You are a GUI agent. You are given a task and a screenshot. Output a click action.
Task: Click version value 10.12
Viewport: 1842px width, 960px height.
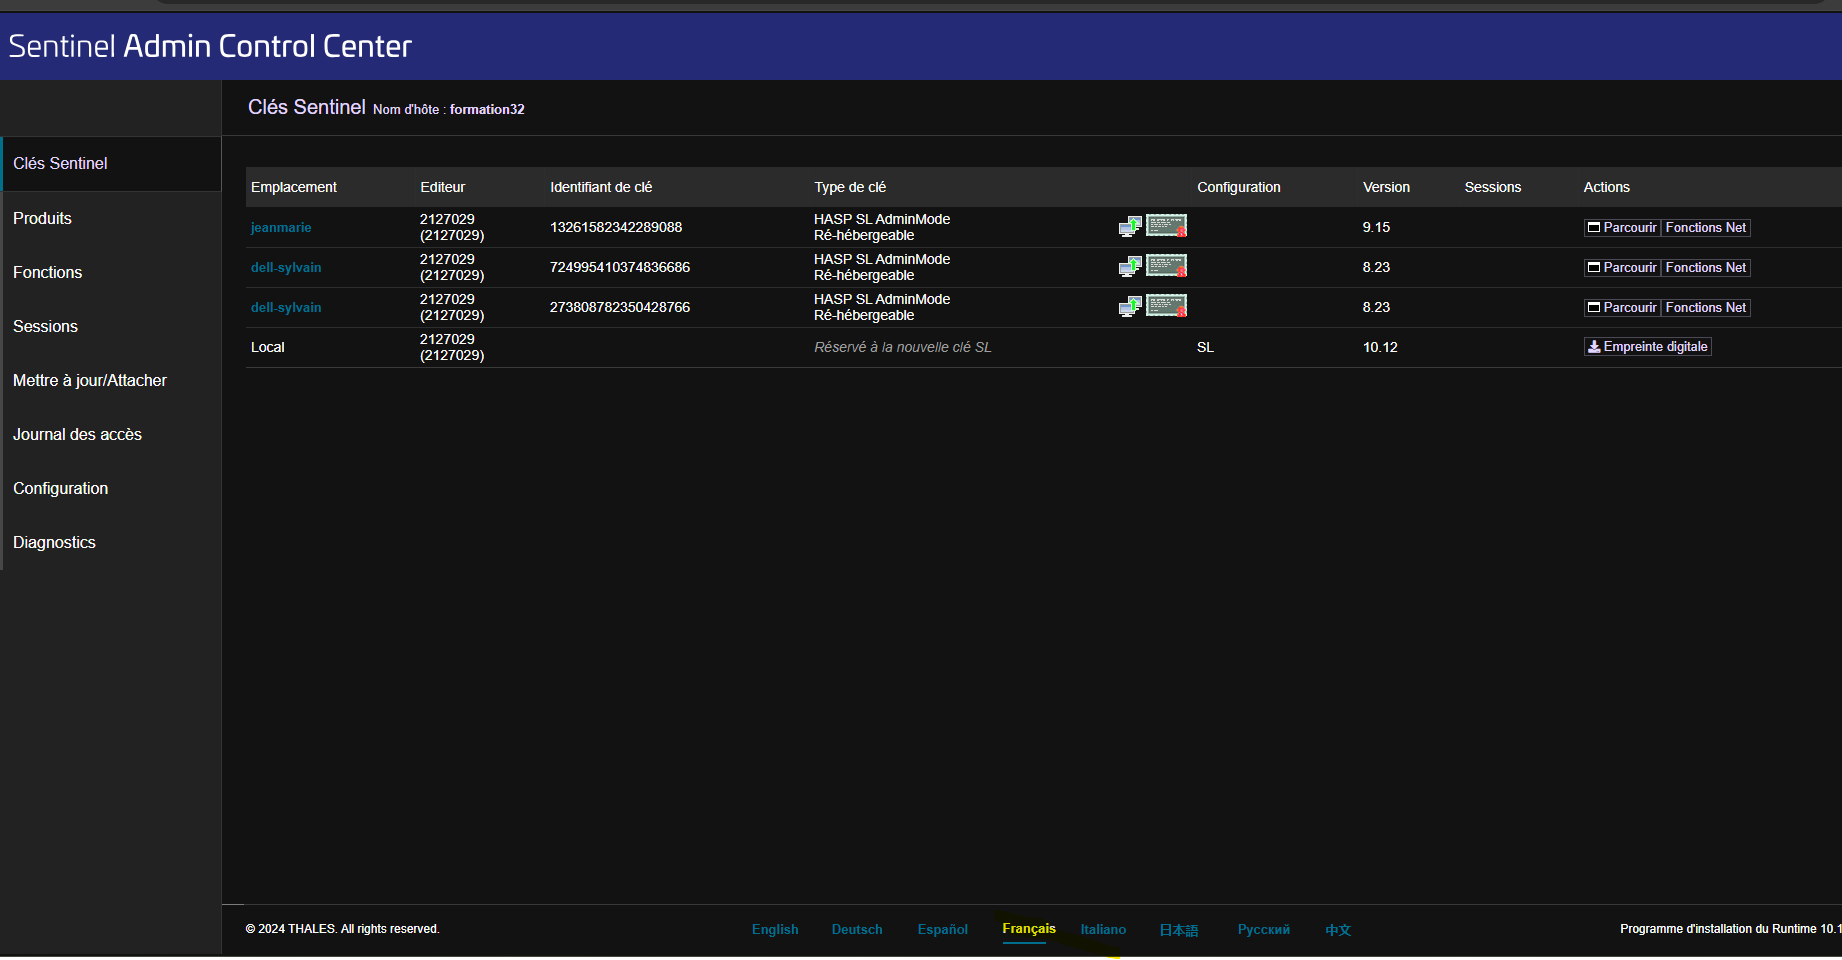tap(1380, 347)
